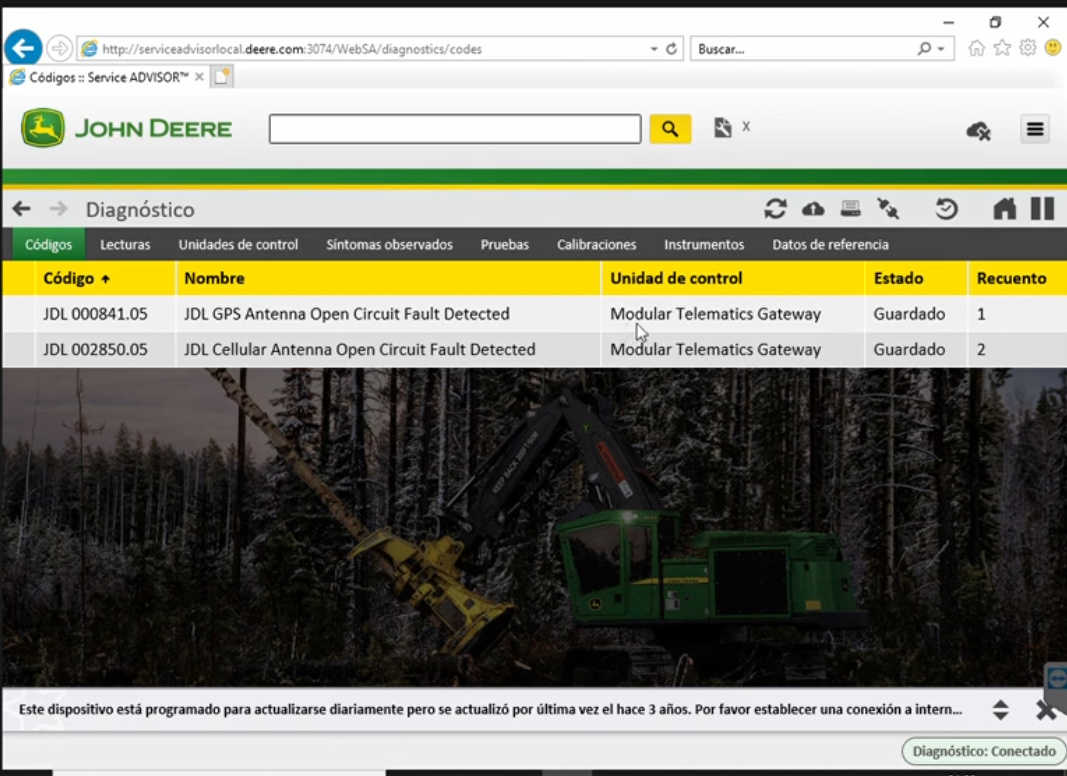Image resolution: width=1067 pixels, height=776 pixels.
Task: Upload data using the cloud upload icon
Action: point(814,208)
